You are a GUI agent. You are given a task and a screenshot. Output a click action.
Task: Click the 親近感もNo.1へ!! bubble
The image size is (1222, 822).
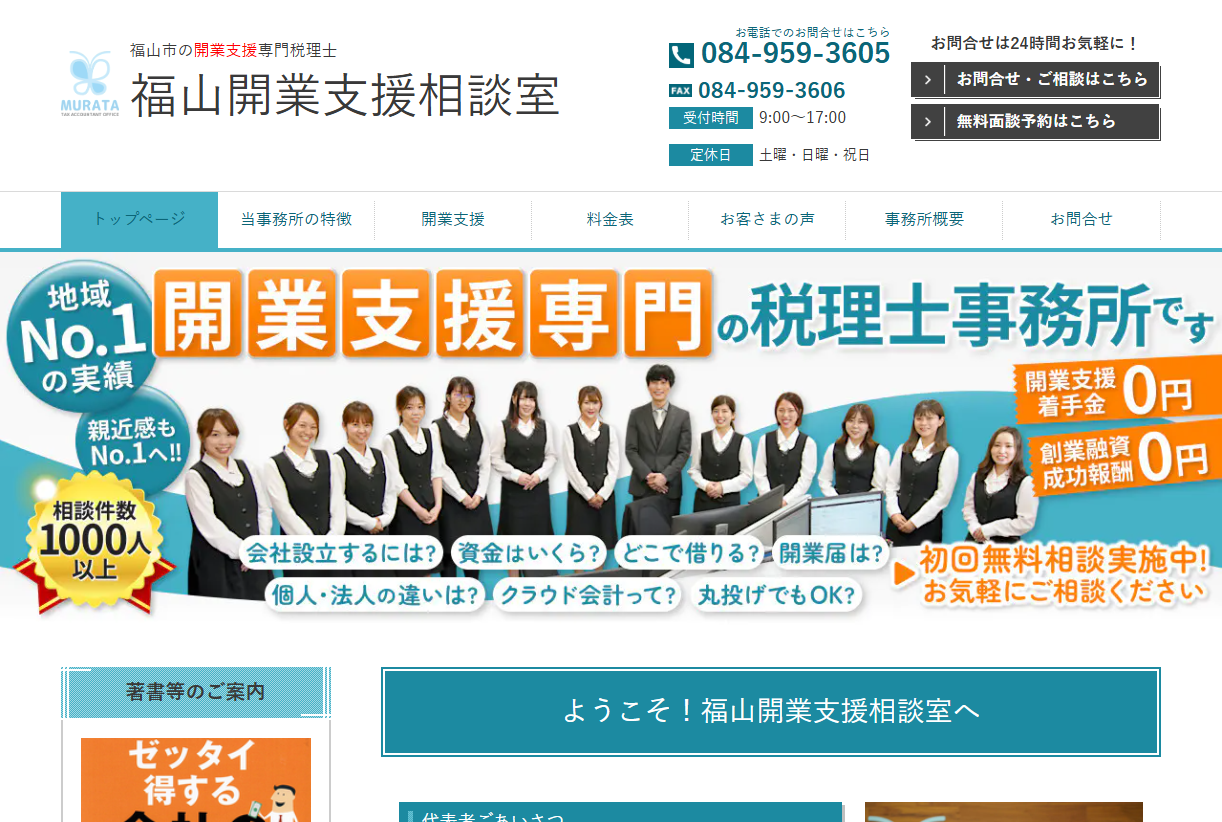[x=135, y=442]
